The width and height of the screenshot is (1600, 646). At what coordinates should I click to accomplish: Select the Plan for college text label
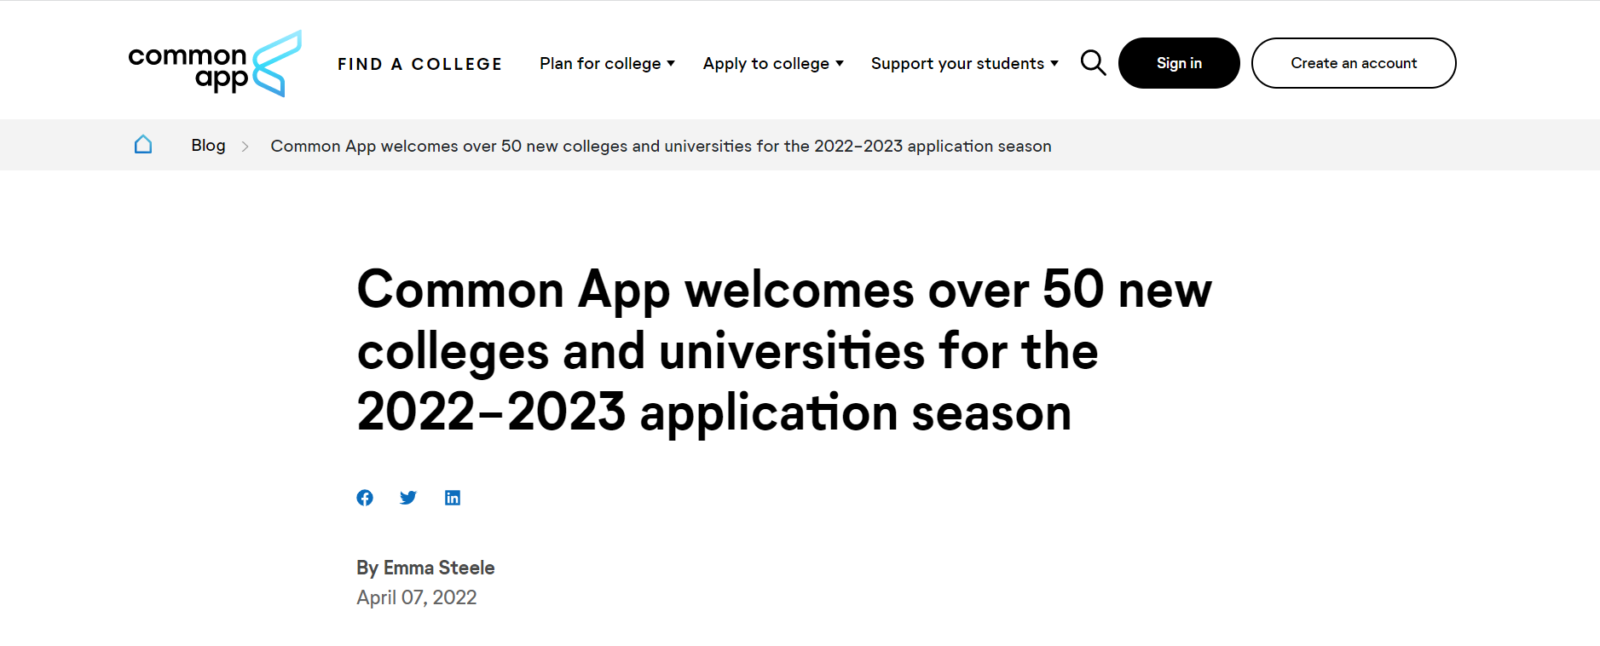tap(600, 63)
